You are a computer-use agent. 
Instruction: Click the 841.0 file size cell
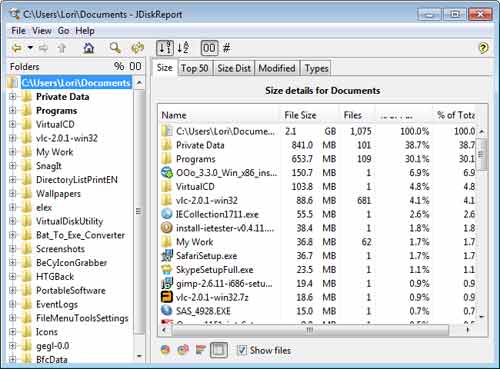pos(302,145)
